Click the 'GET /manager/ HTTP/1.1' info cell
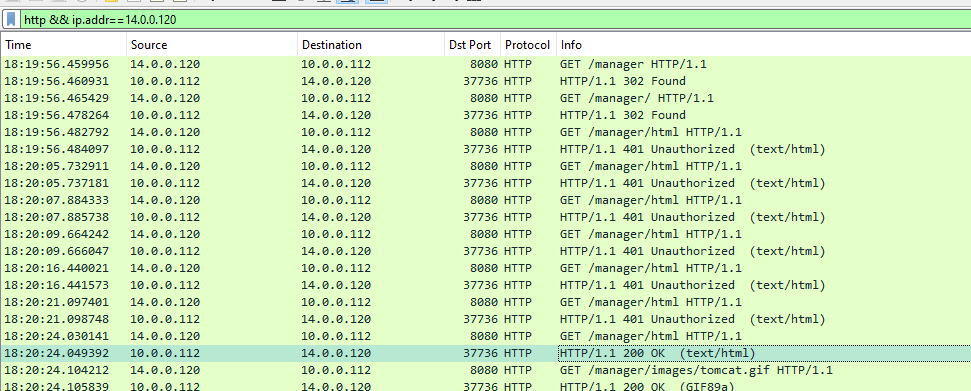This screenshot has width=971, height=391. click(637, 98)
